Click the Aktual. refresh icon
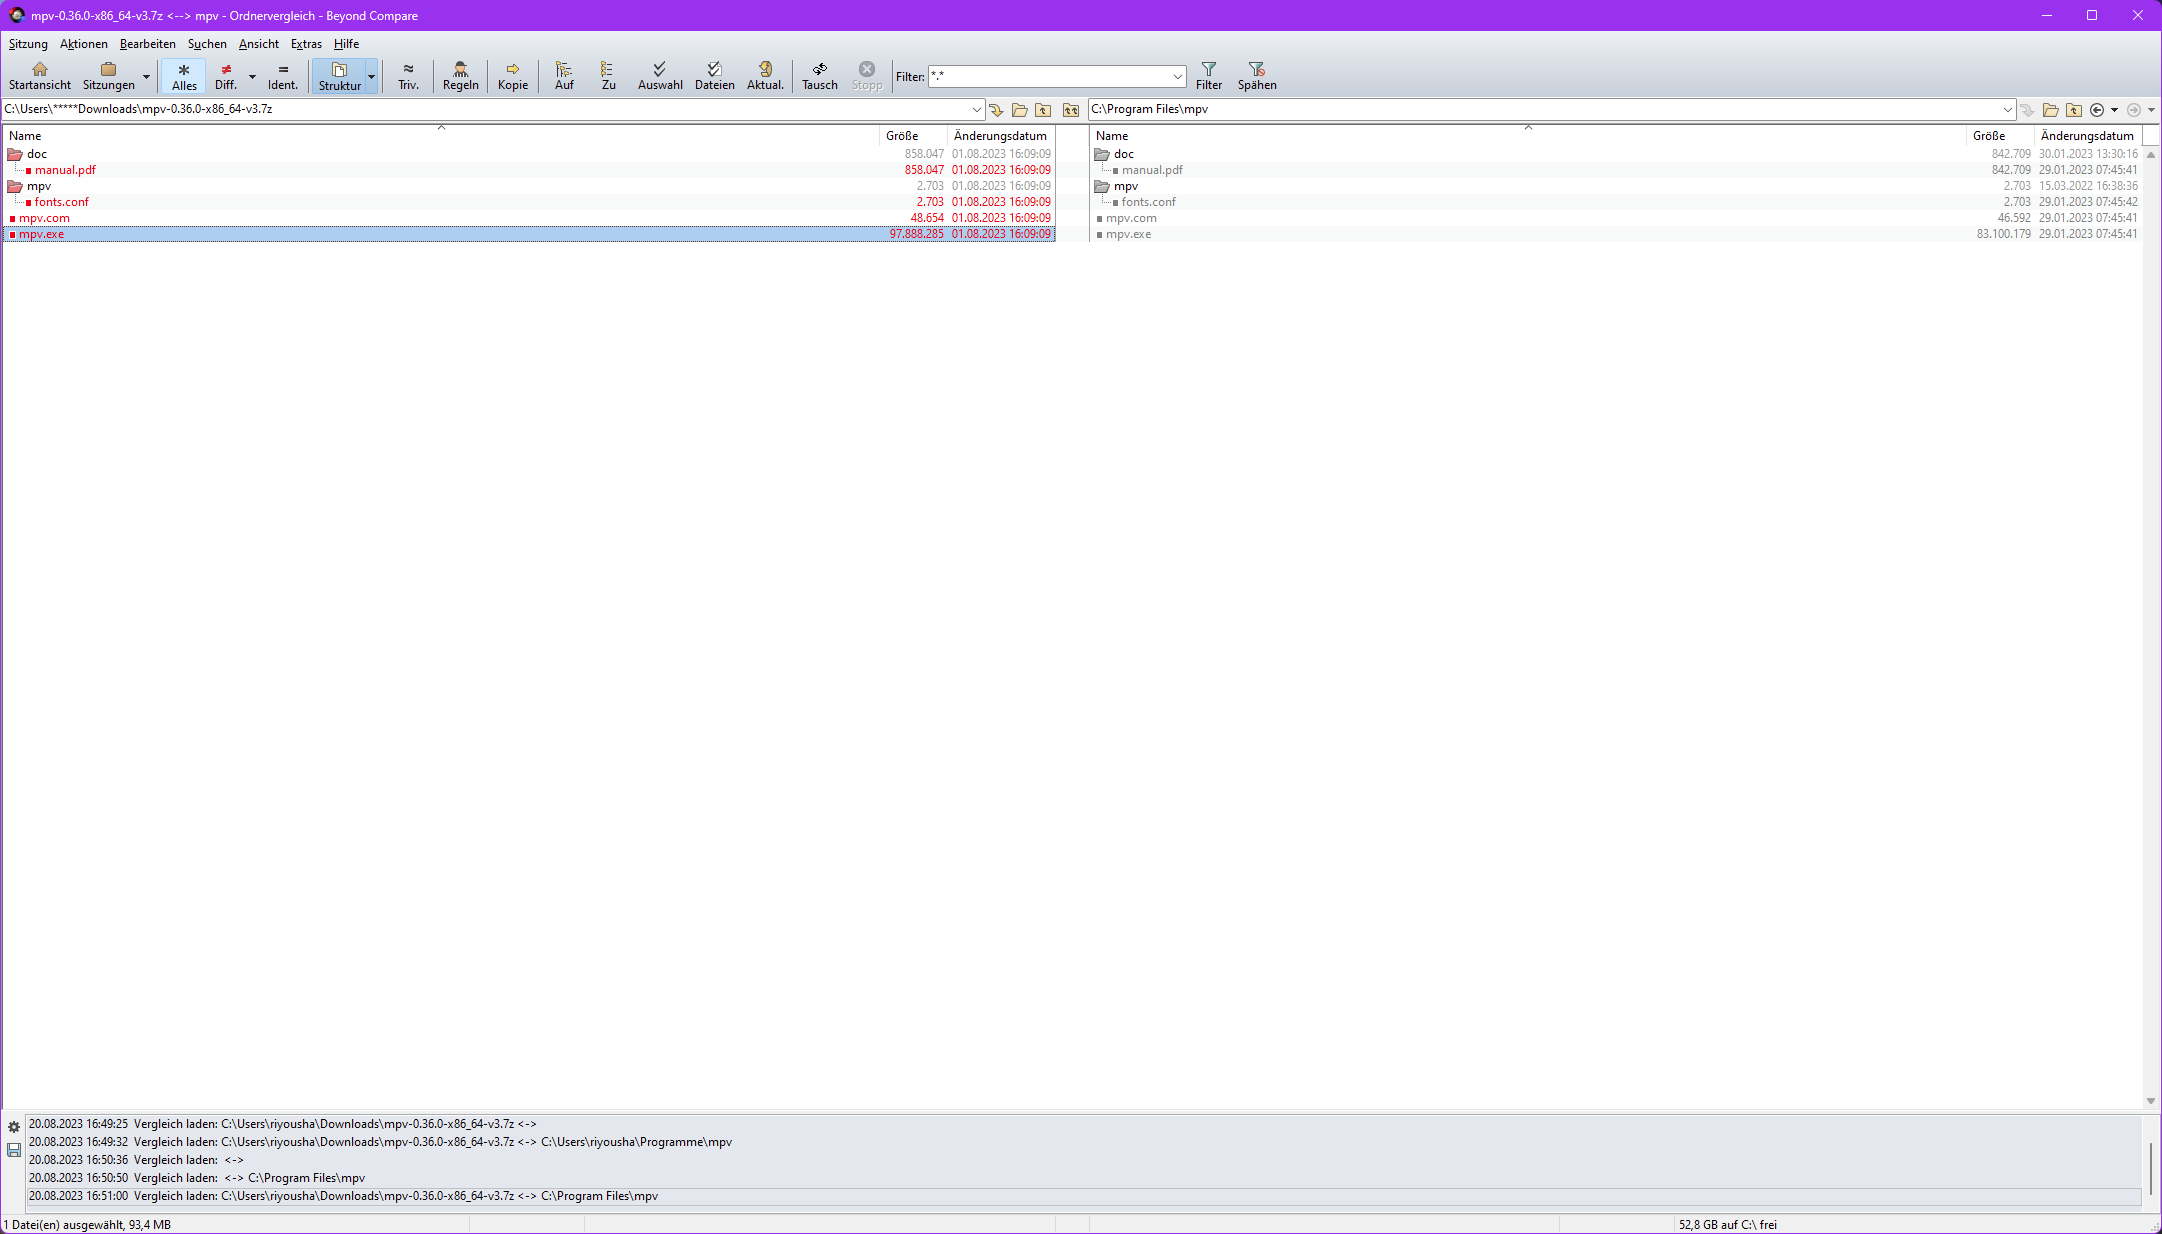Viewport: 2162px width, 1234px height. click(x=765, y=75)
